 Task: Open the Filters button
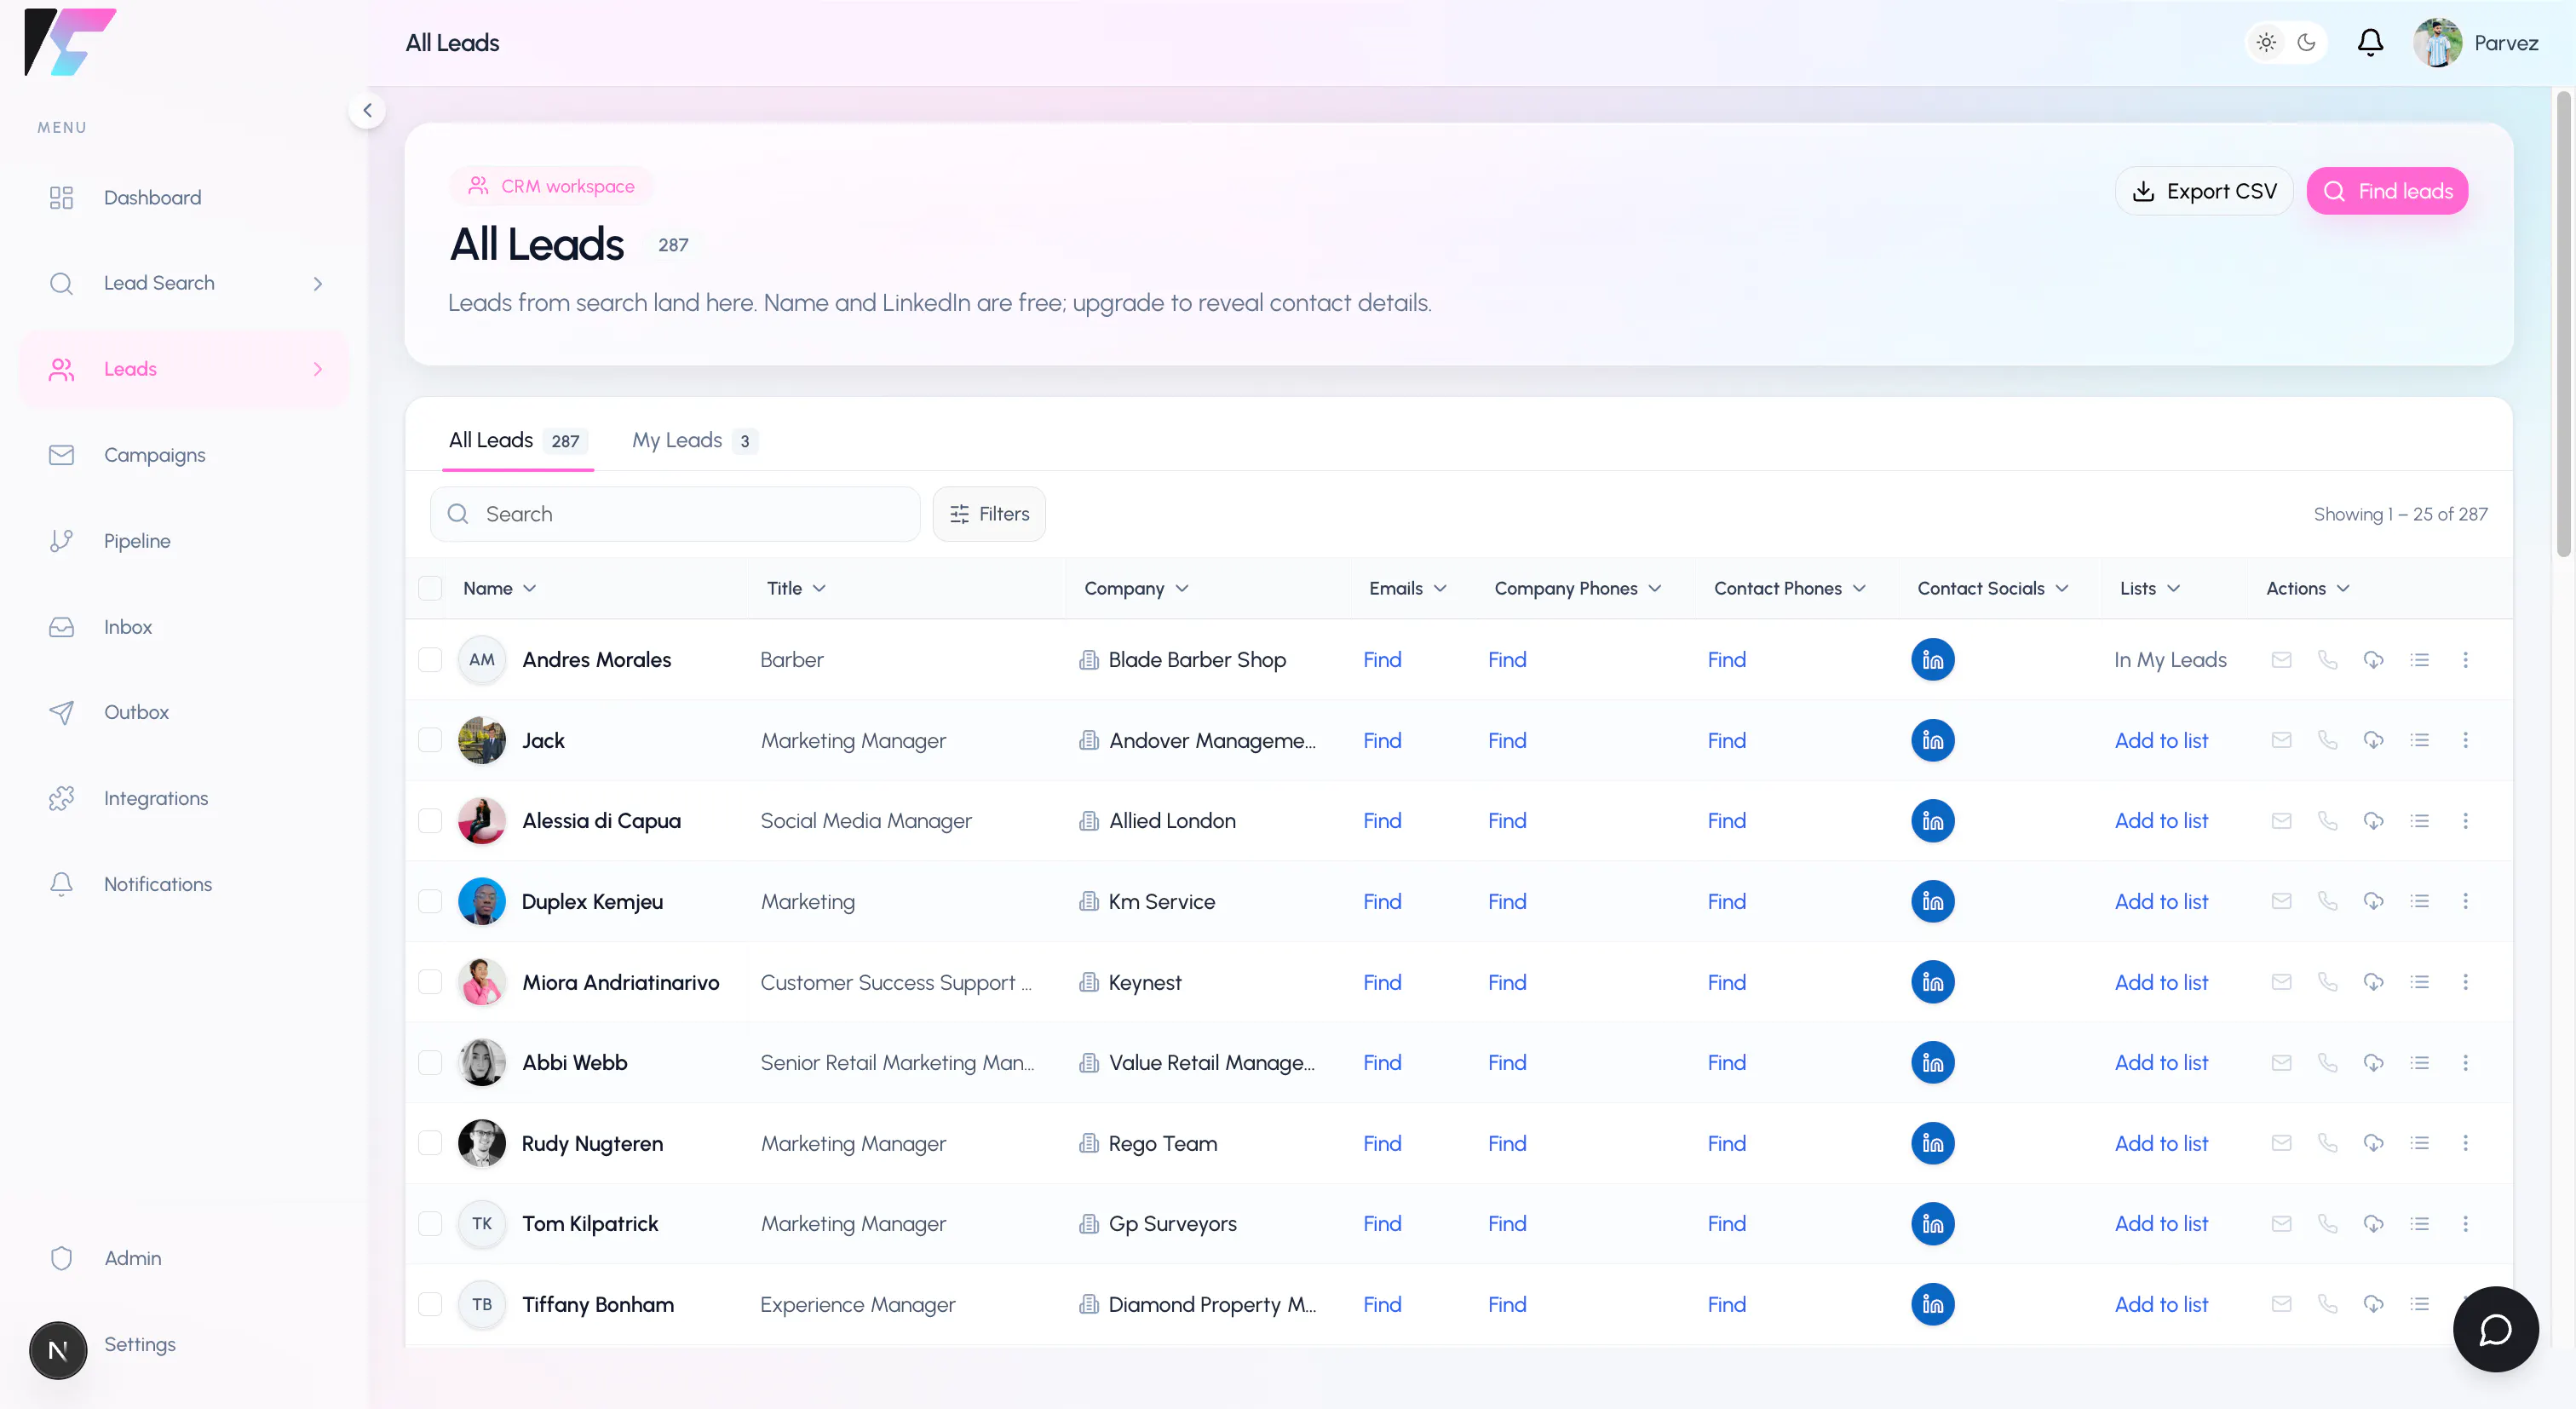pos(989,514)
